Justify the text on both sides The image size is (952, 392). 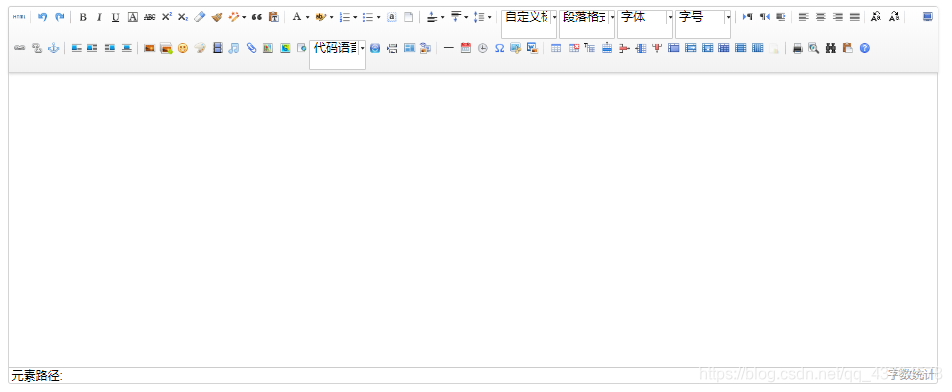click(x=855, y=17)
